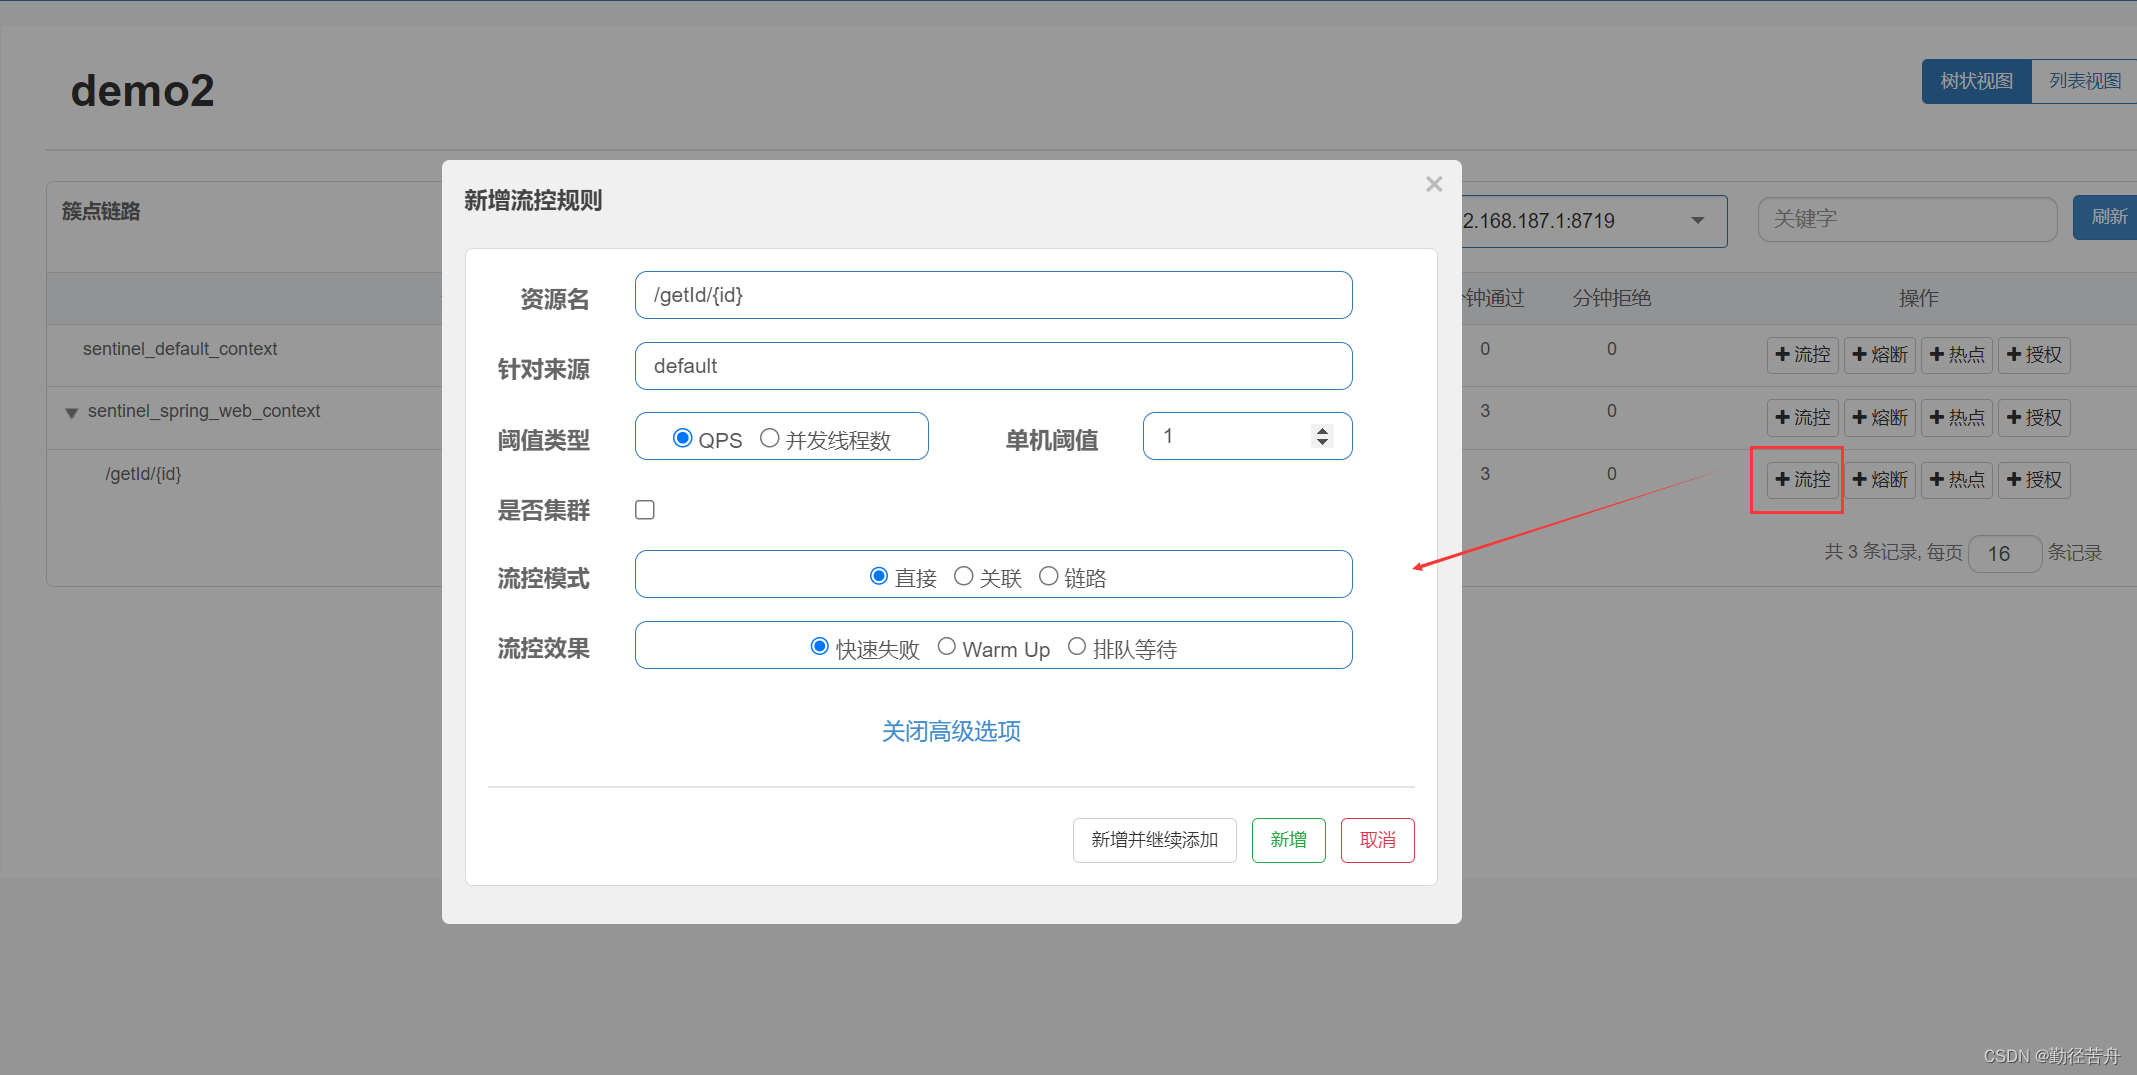Click the 关键字 search field
The image size is (2137, 1075).
pos(1907,219)
